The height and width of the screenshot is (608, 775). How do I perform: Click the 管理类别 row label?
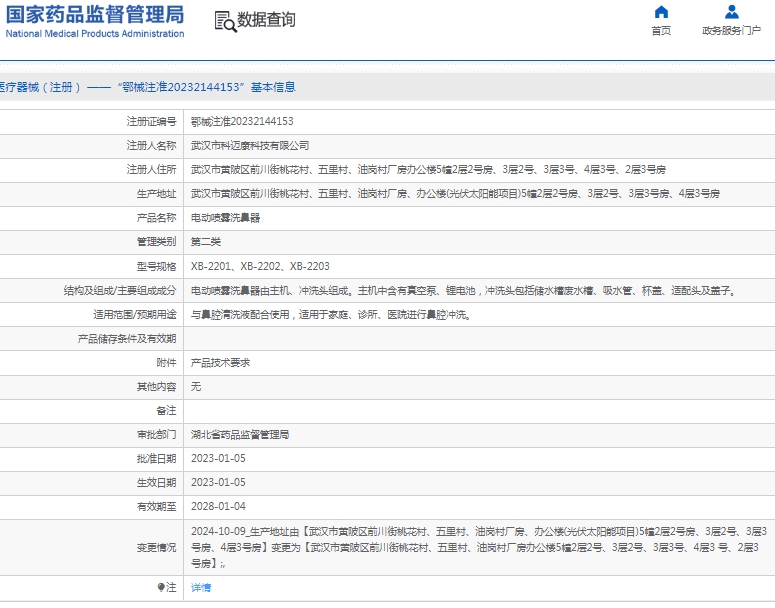coord(156,242)
